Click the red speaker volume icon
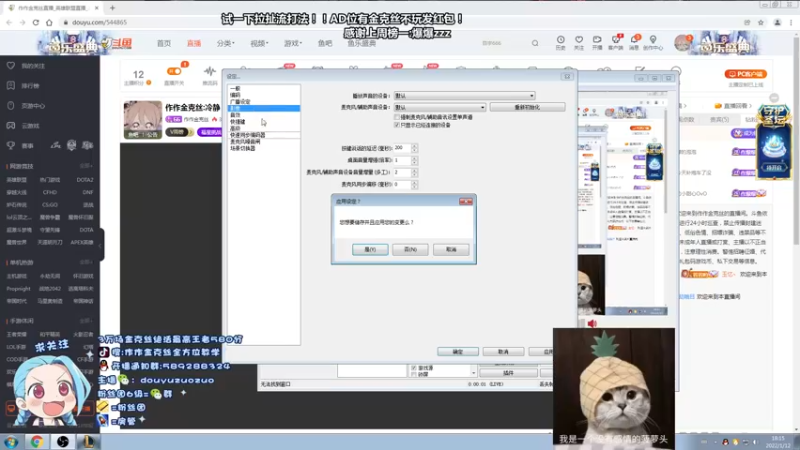This screenshot has width=800, height=450. (x=592, y=323)
